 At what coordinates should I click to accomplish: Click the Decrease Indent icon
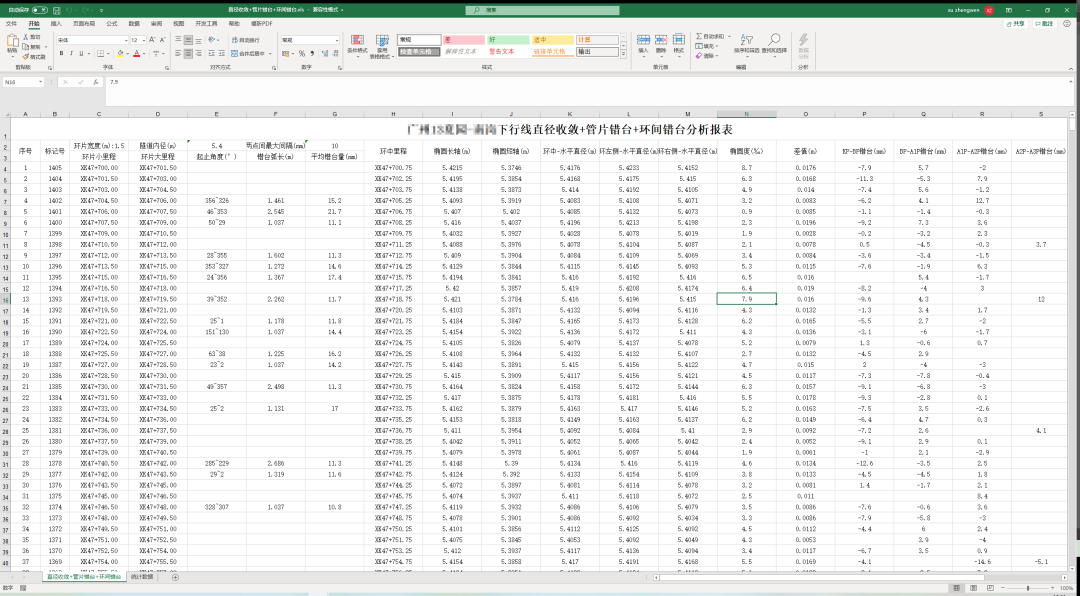pos(211,53)
